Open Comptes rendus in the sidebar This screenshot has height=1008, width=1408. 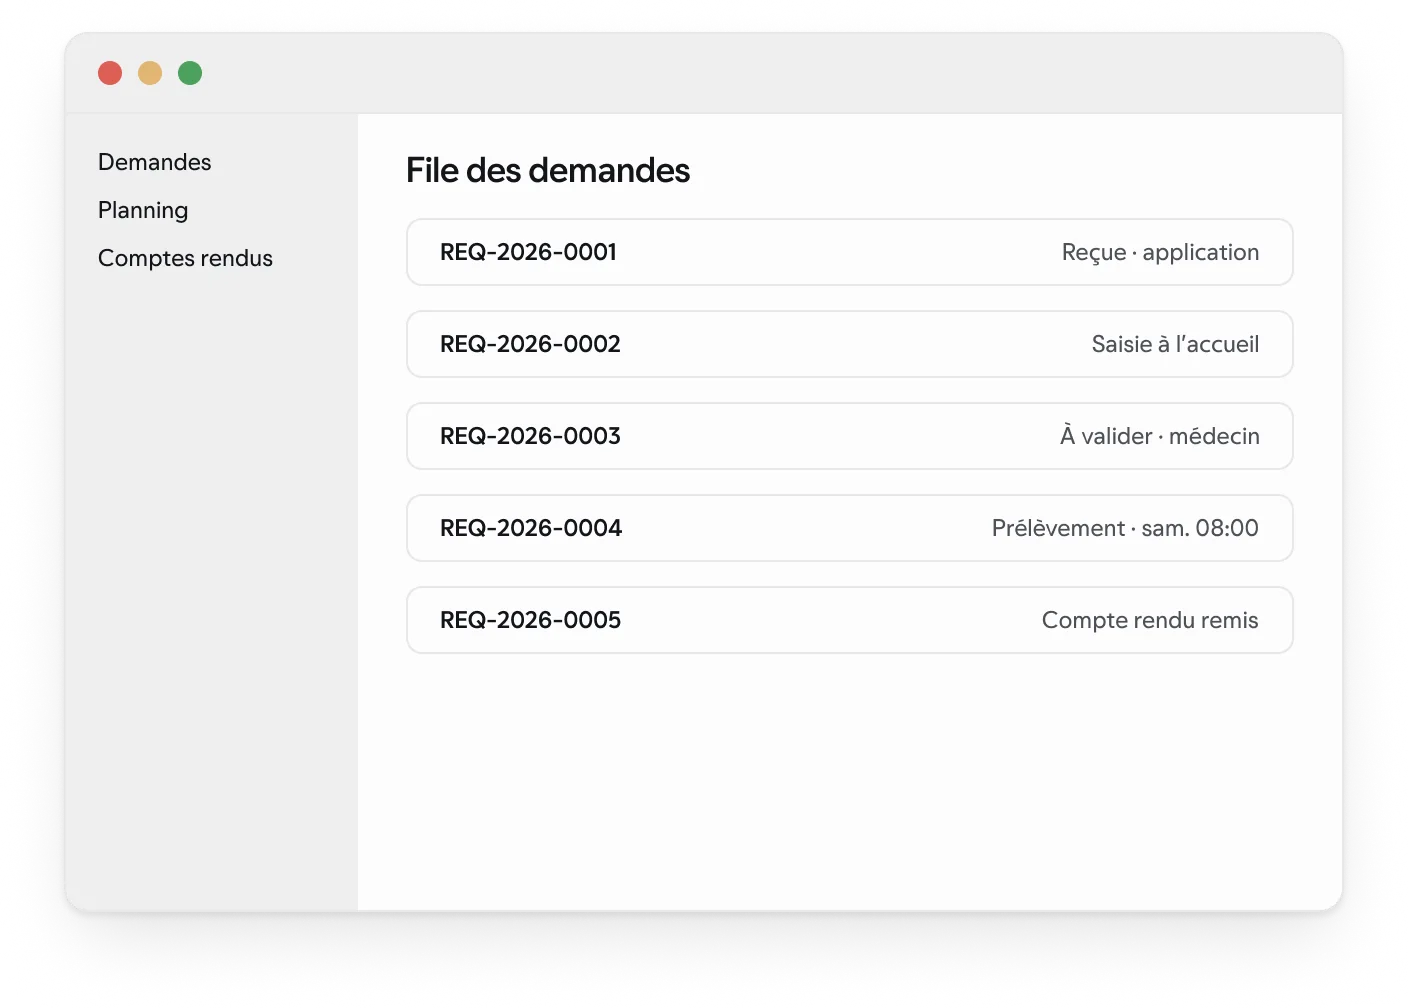(x=185, y=258)
